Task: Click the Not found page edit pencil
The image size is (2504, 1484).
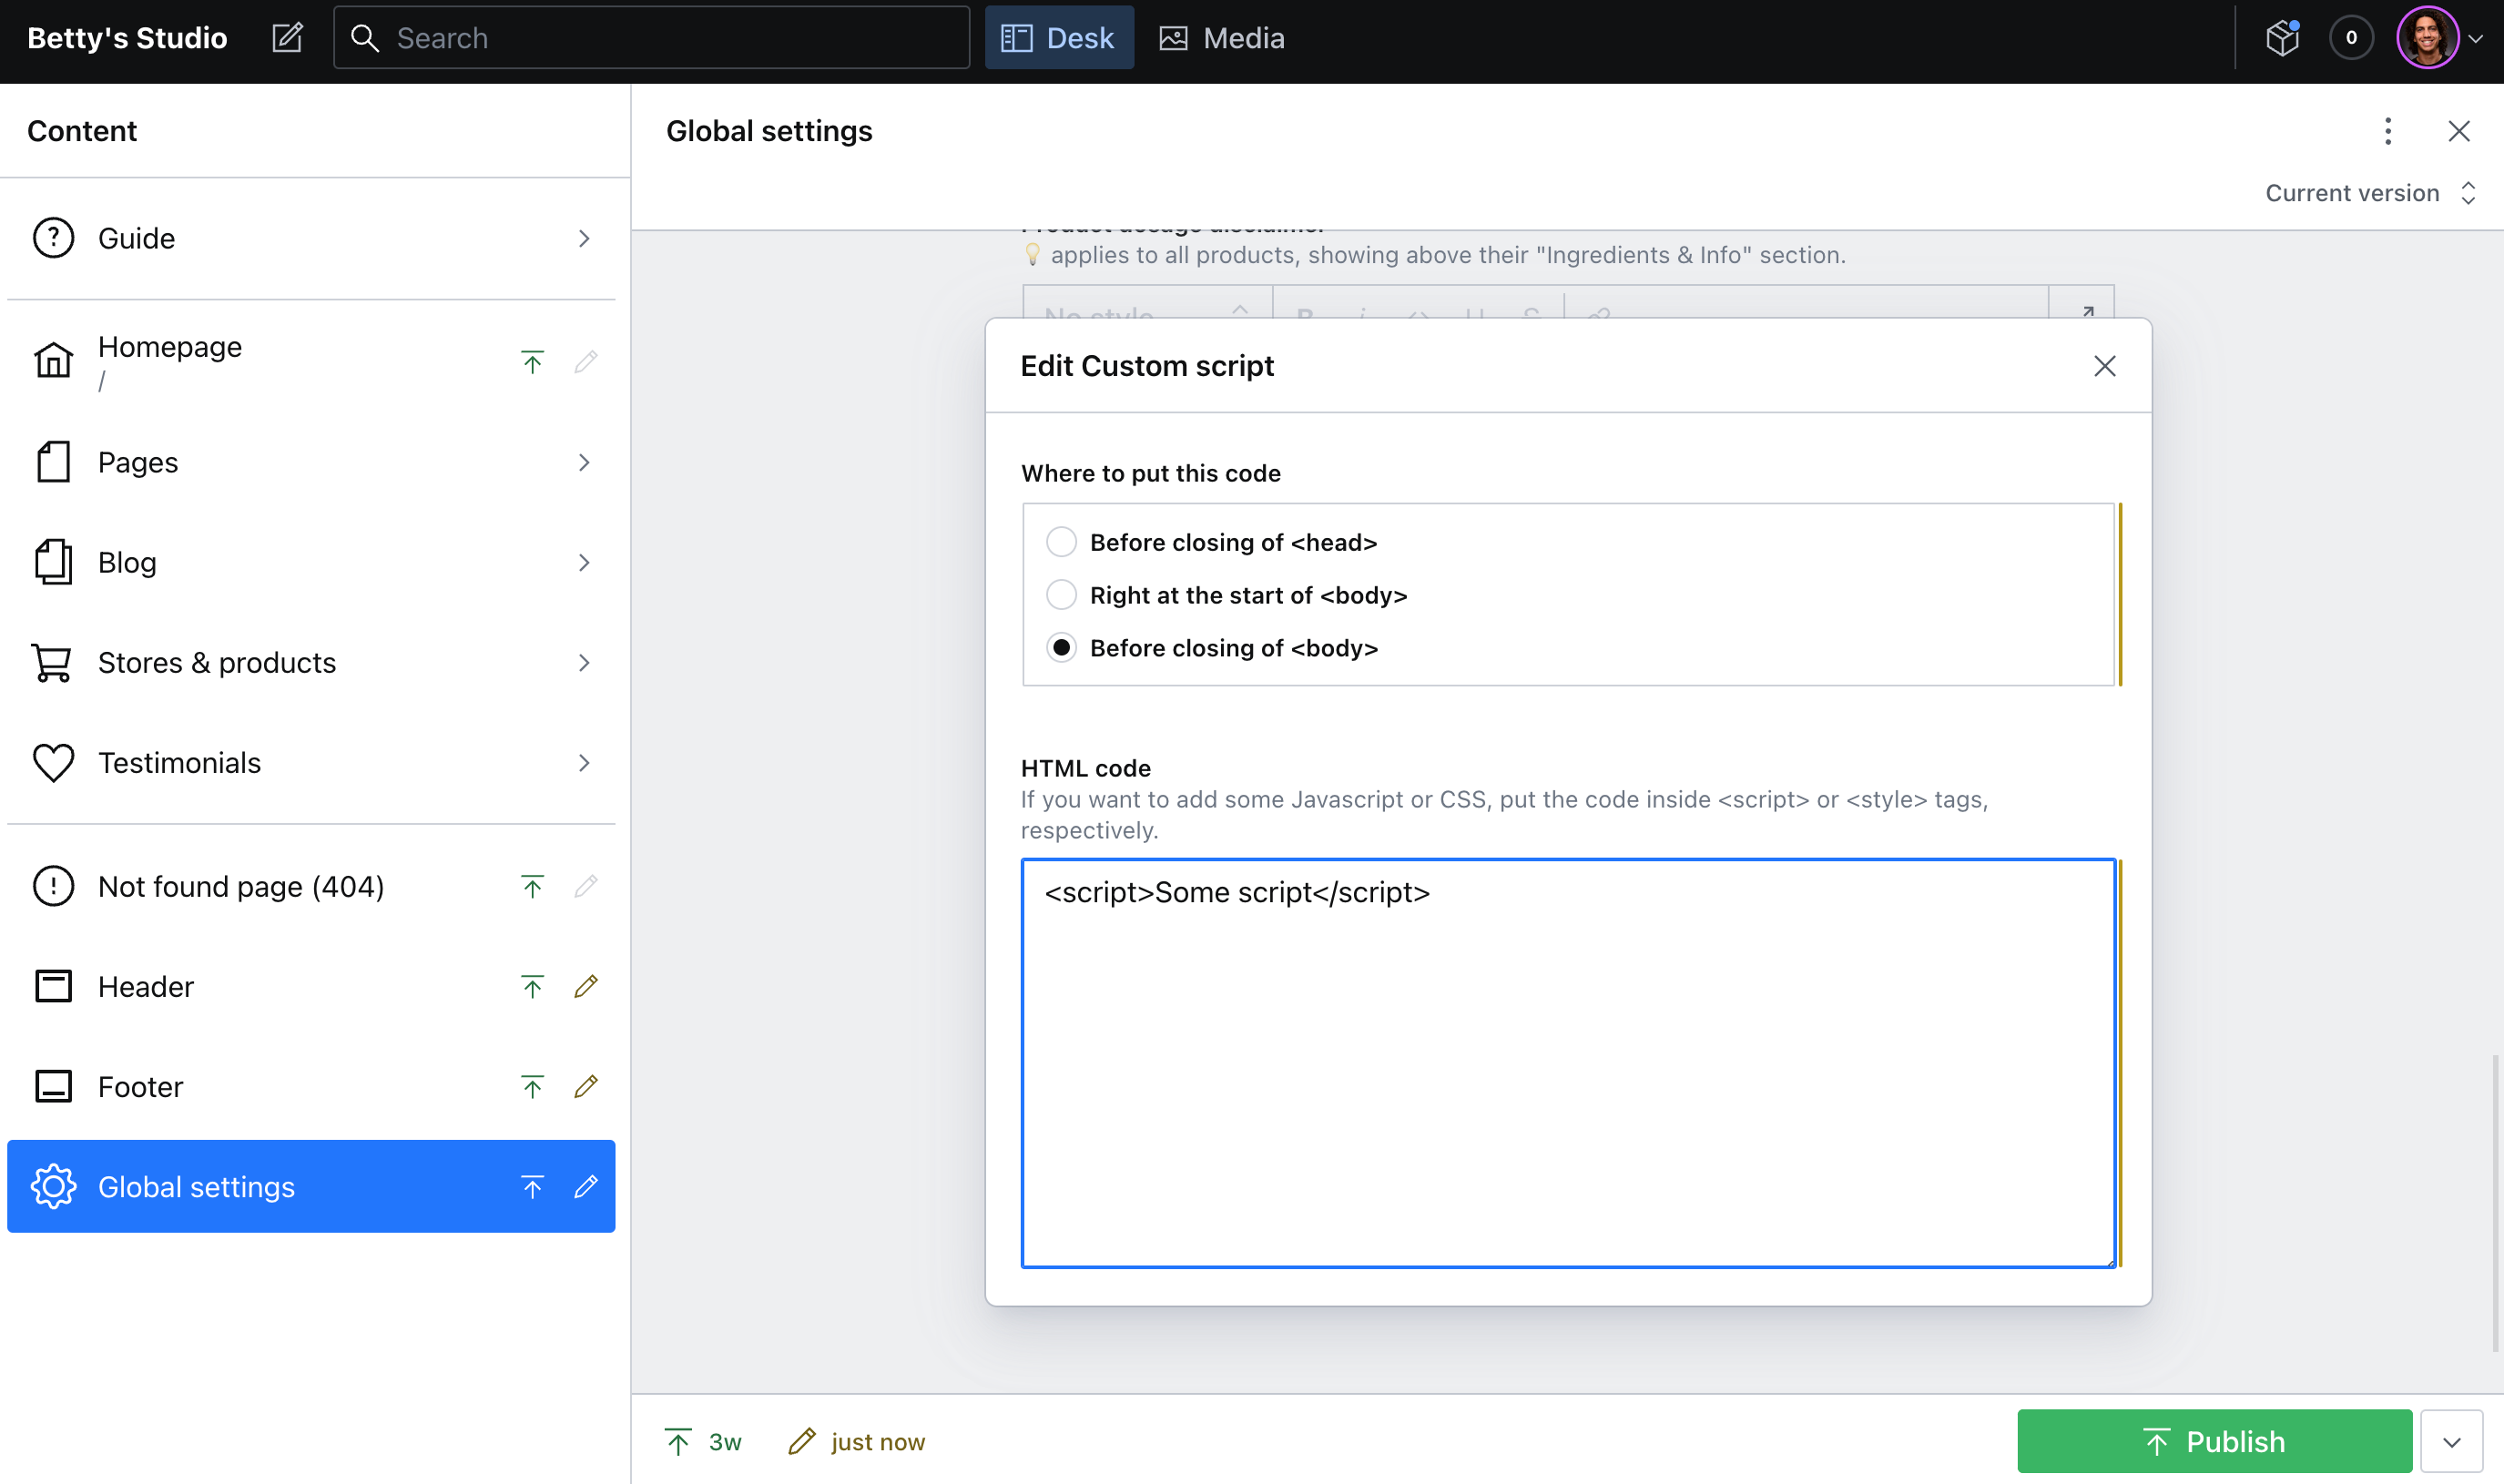Action: [586, 886]
